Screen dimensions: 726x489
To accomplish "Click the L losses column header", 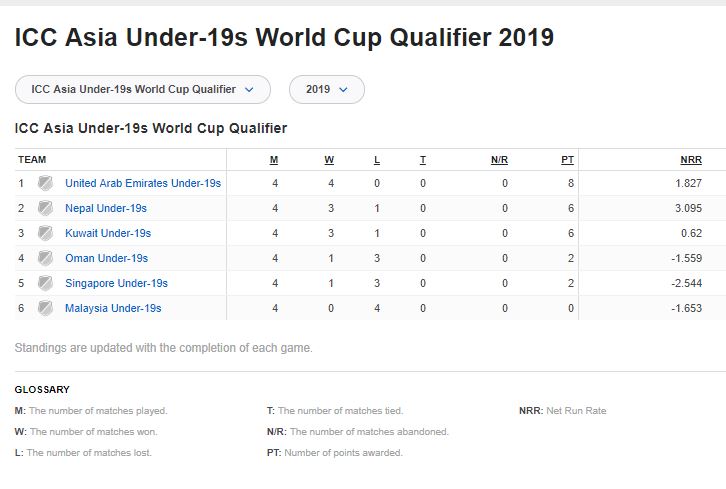I will point(377,160).
